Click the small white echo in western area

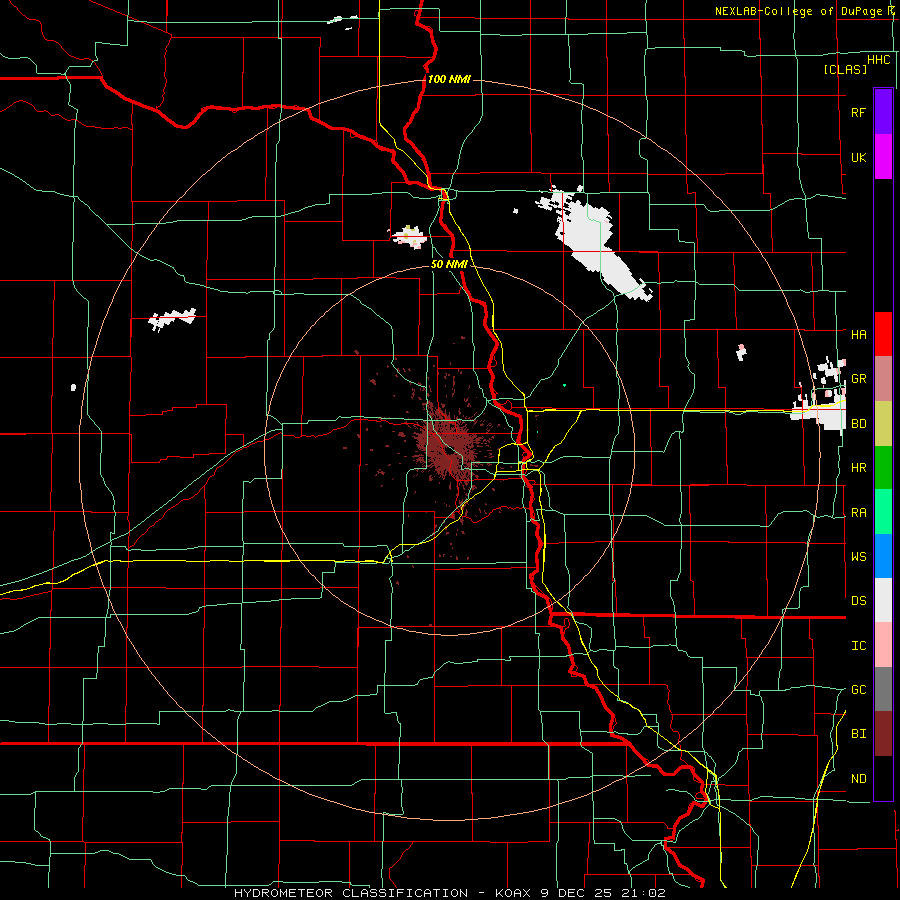pos(172,319)
